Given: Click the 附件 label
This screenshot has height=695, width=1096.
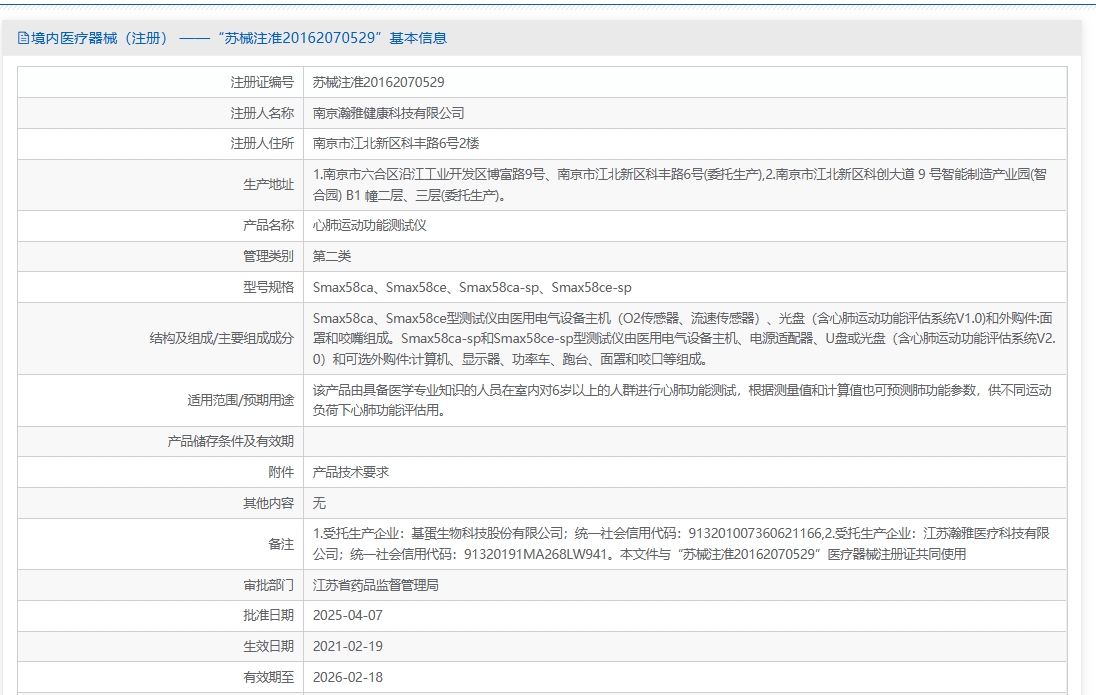Looking at the screenshot, I should [281, 472].
